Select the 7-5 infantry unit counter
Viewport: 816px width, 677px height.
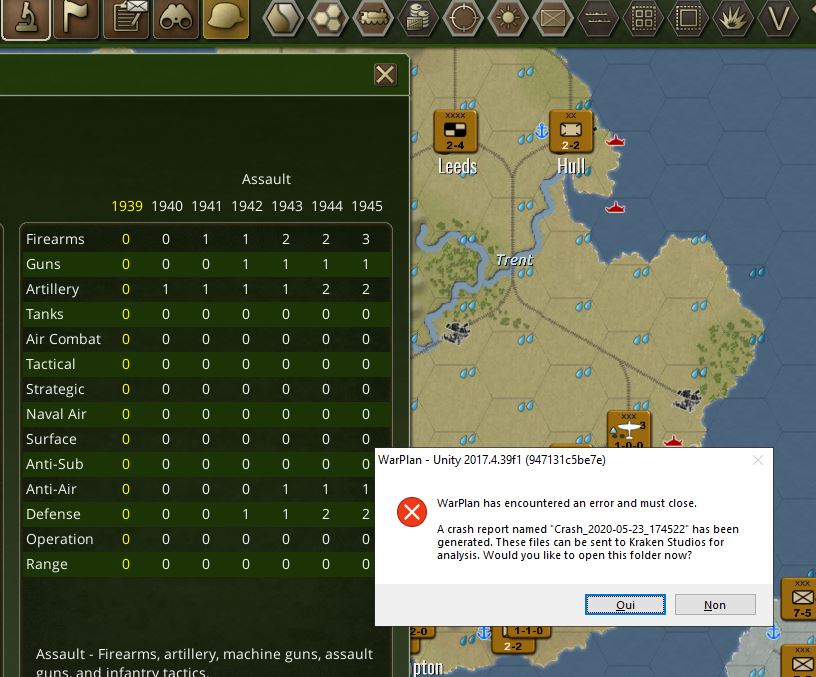coord(801,598)
